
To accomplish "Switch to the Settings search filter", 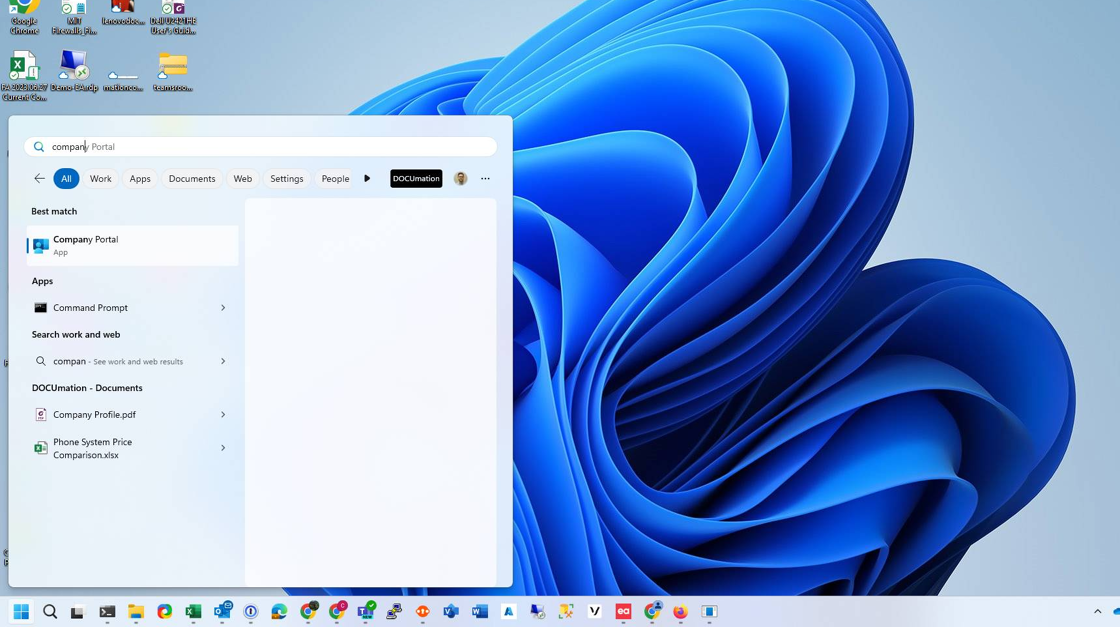I will pos(286,179).
